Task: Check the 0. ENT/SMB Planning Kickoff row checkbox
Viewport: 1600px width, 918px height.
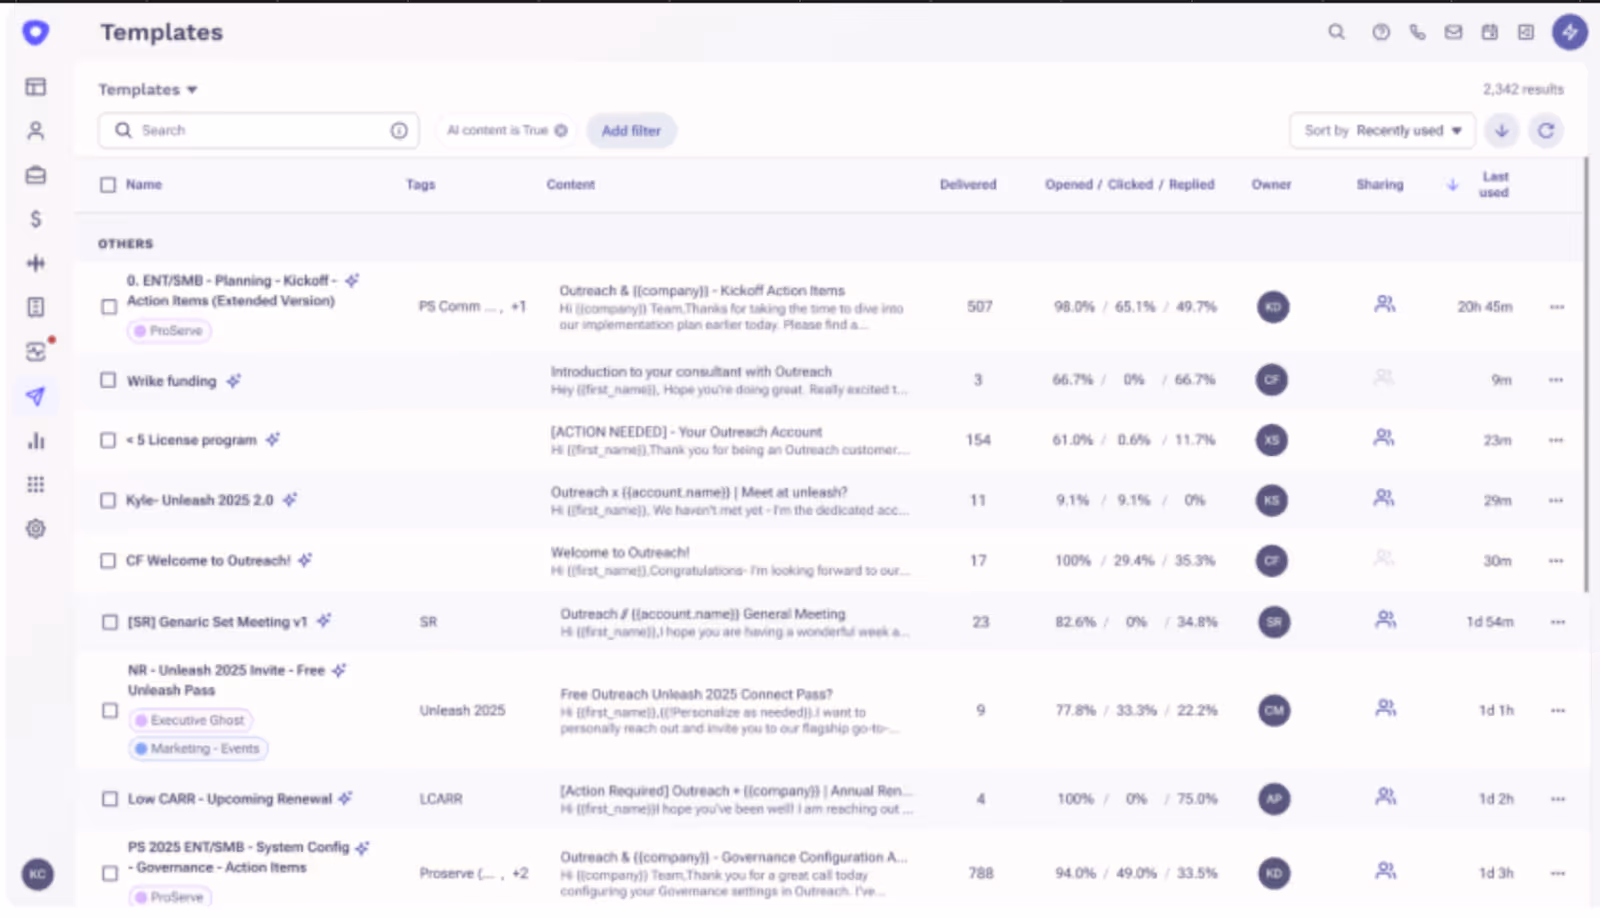Action: click(x=109, y=307)
